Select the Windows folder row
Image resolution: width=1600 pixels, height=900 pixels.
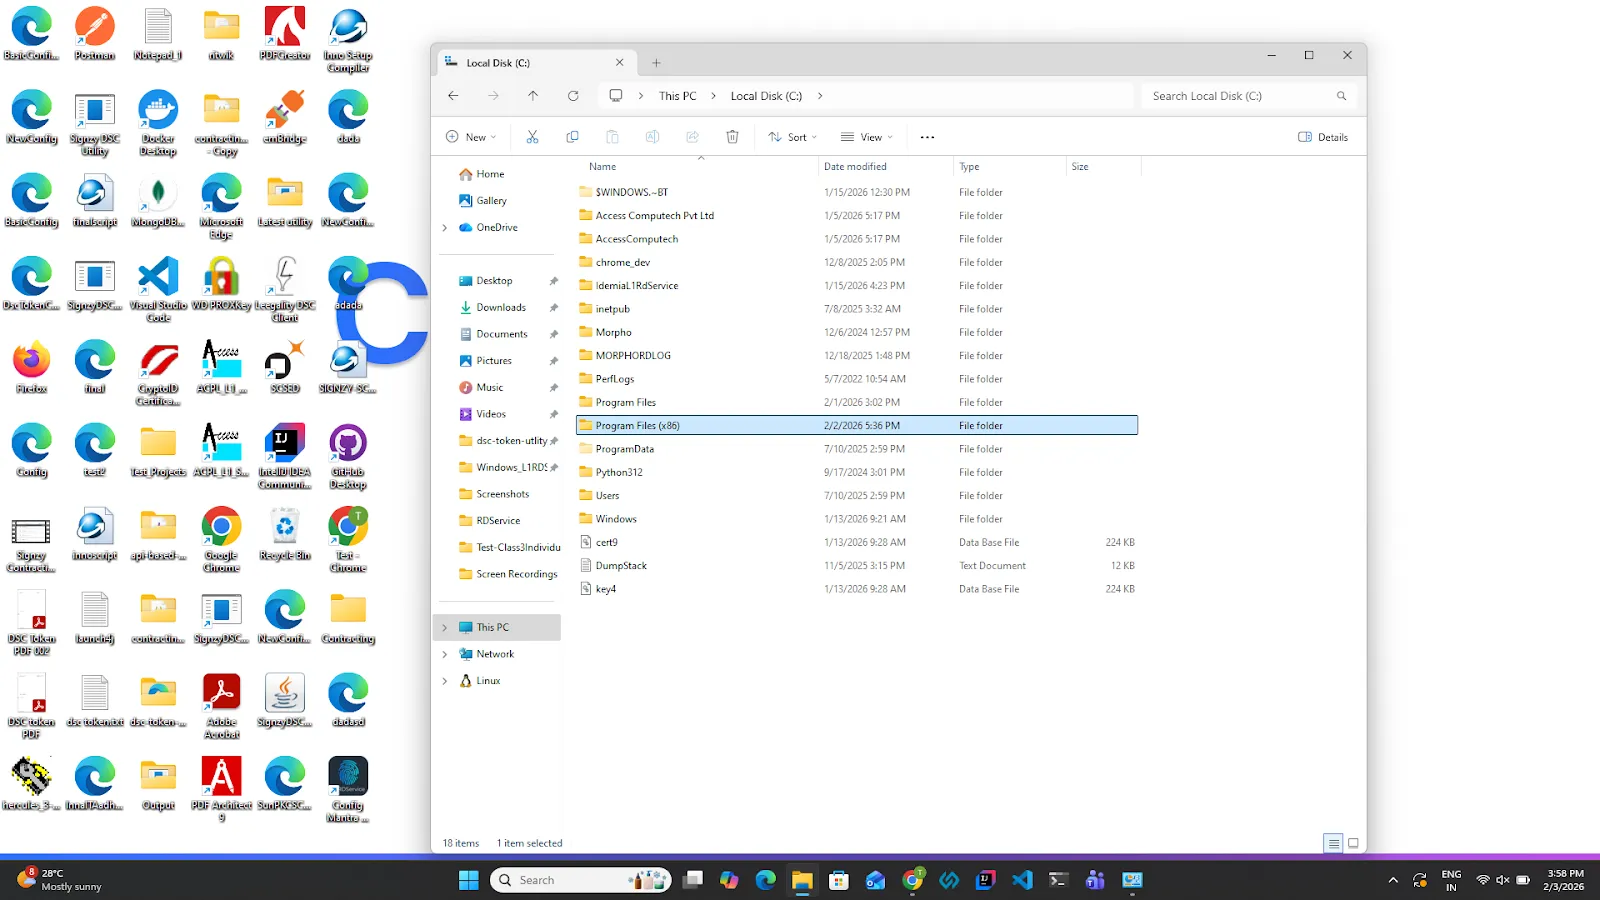(x=857, y=519)
